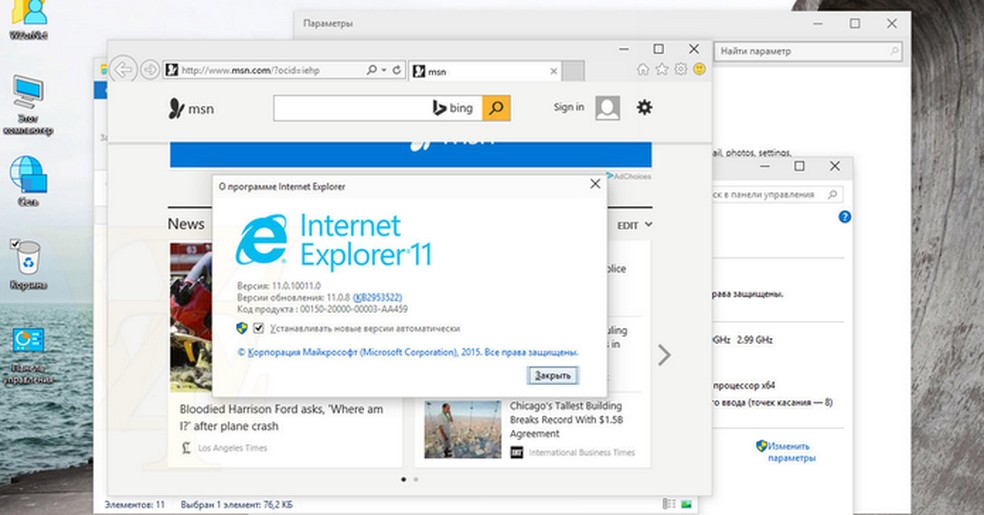Screen dimensions: 984x515
Task: Click the AdChoices icon
Action: click(609, 176)
